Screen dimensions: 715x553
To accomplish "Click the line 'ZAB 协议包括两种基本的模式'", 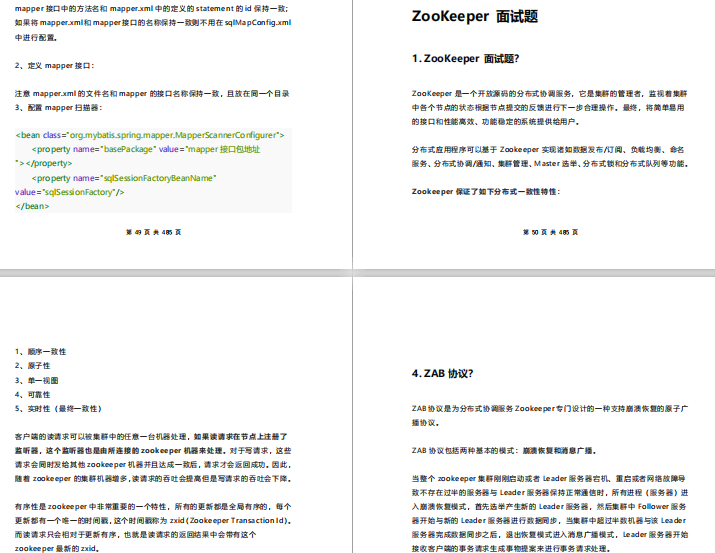I will pos(504,450).
